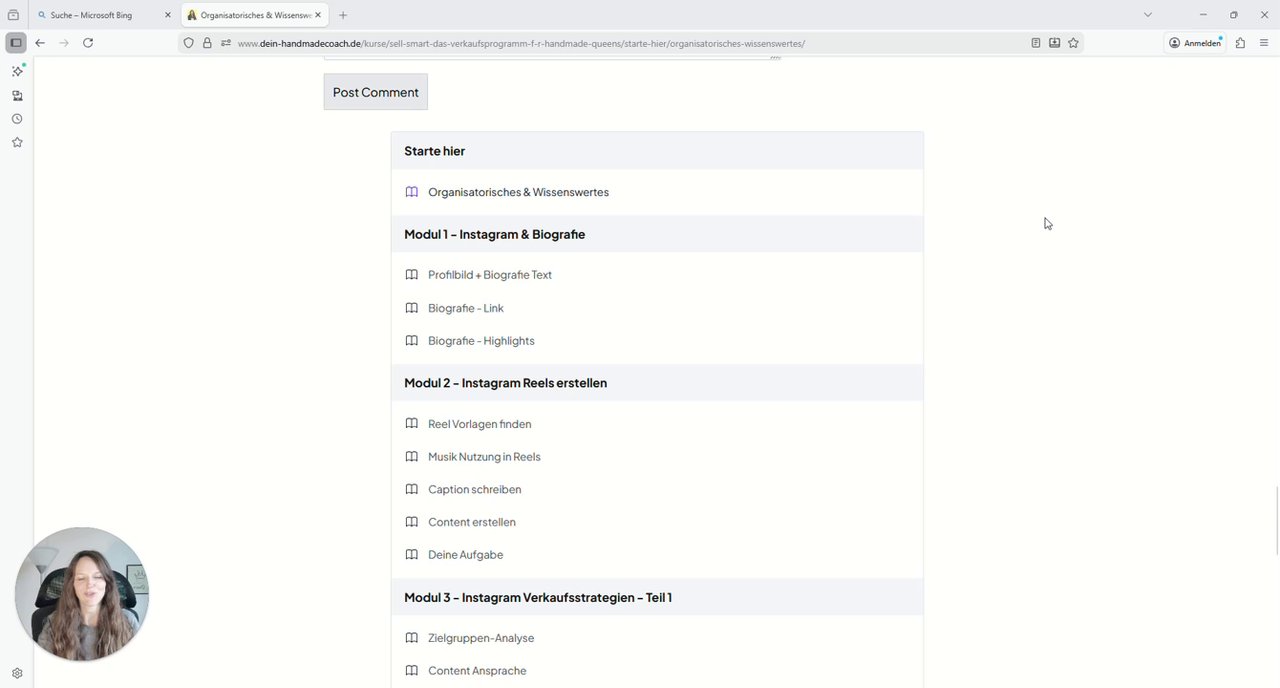The image size is (1280, 688).
Task: Open a new tab with the plus button
Action: (x=343, y=15)
